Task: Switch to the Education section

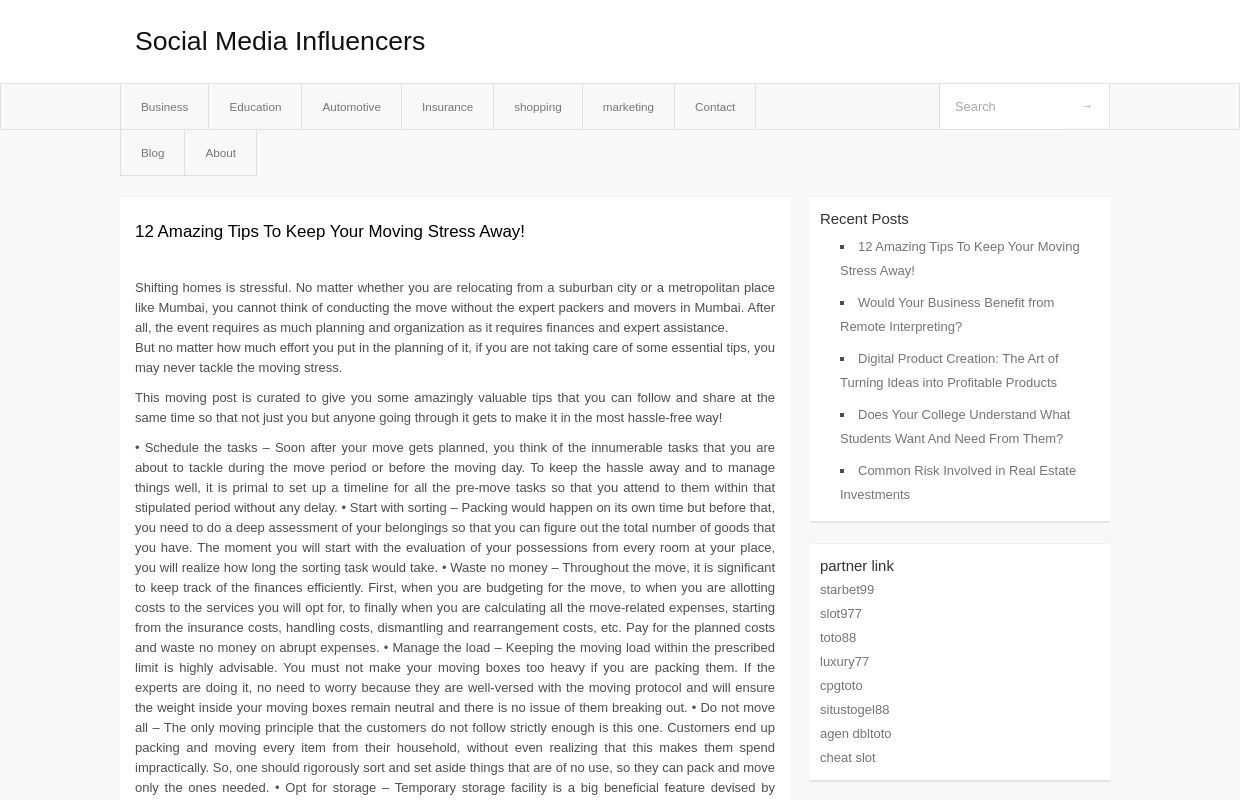Action: point(255,106)
